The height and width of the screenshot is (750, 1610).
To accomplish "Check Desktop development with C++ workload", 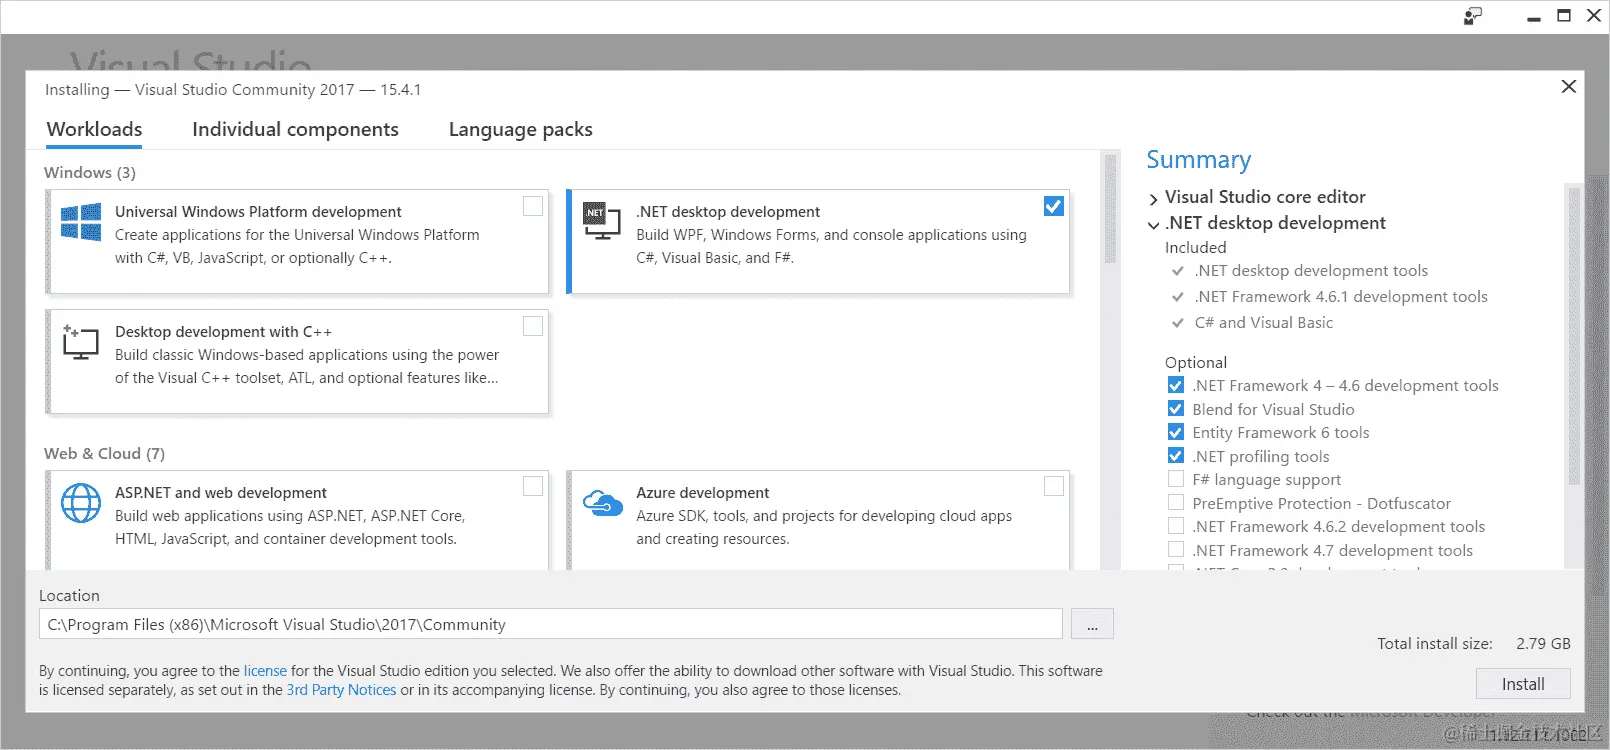I will coord(533,326).
